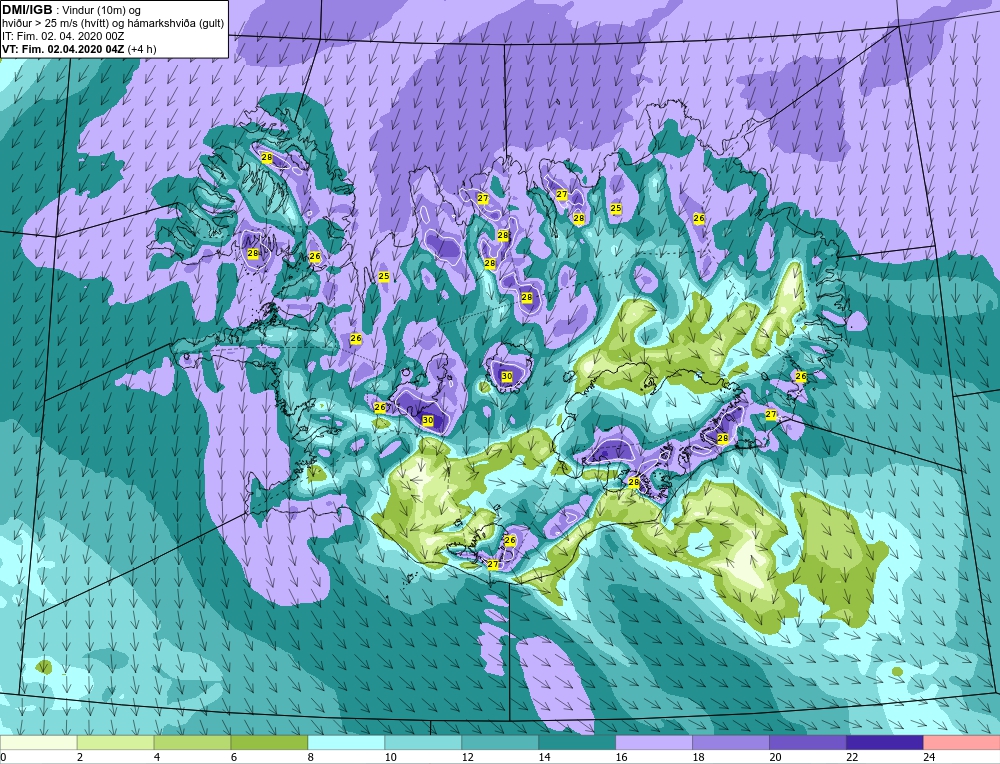Pick the 10–12 m/s light teal legend swatch
Viewport: 1000px width, 764px height.
coord(423,743)
